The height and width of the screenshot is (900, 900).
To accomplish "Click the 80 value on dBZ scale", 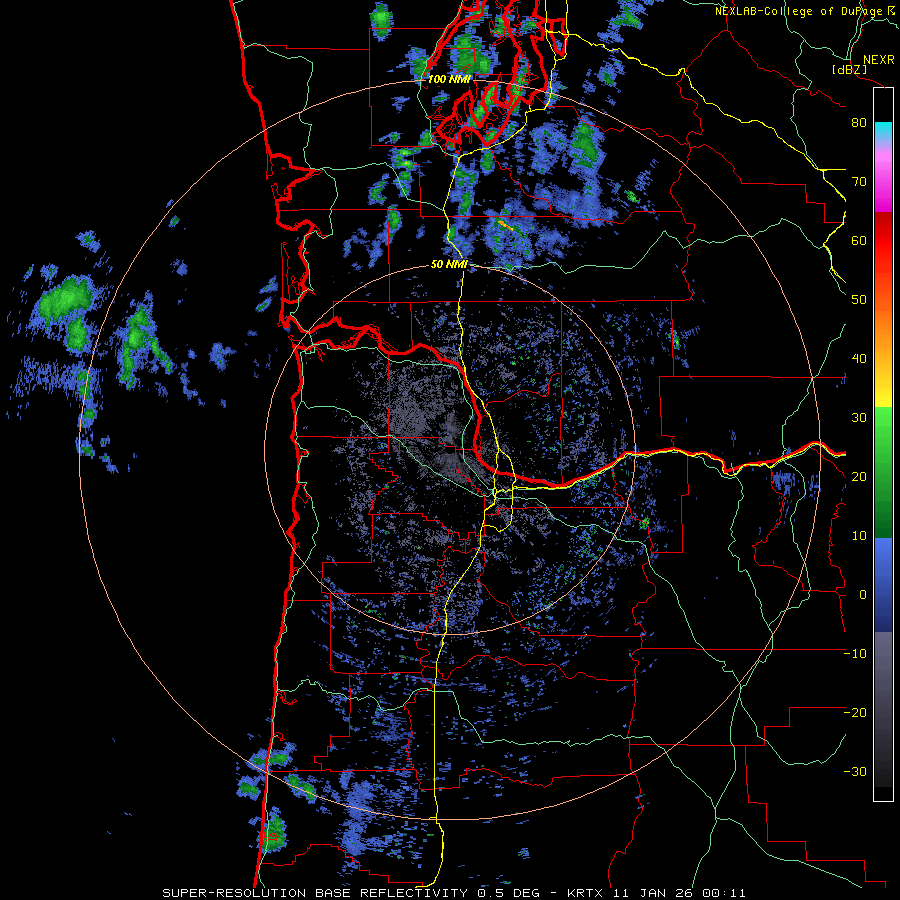I will click(859, 123).
